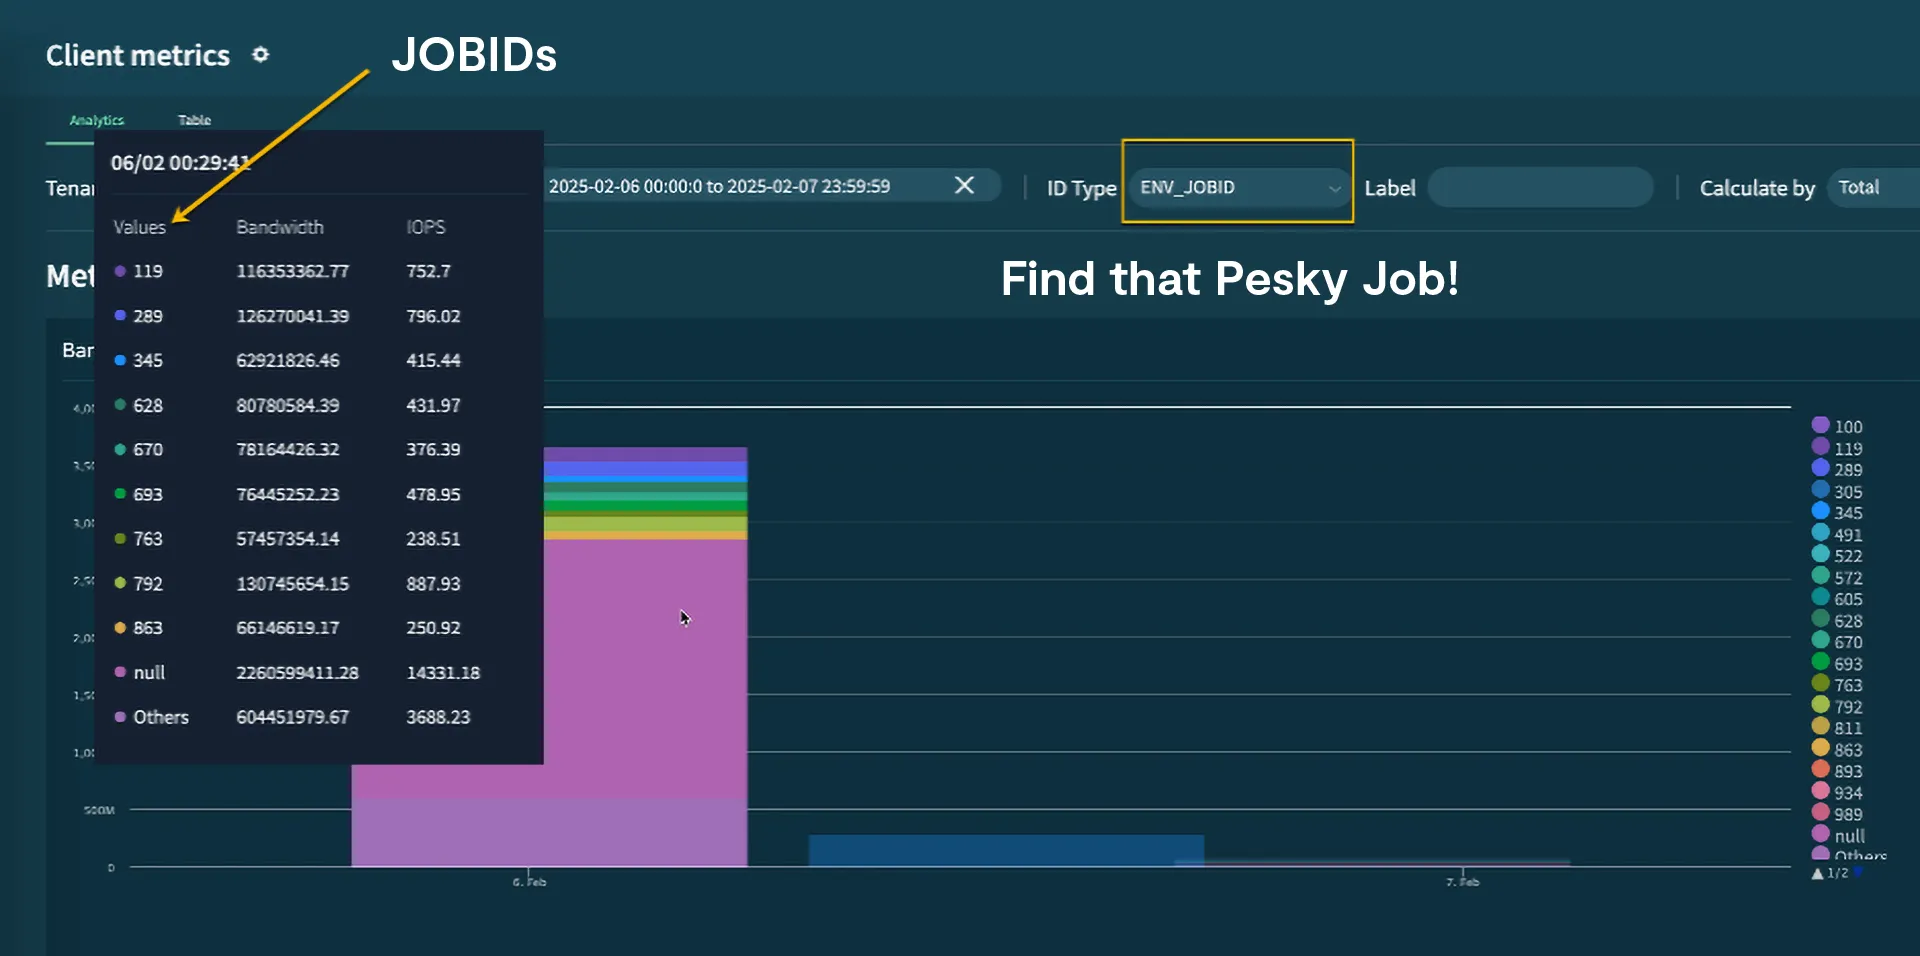Toggle legend series 345

point(1837,512)
